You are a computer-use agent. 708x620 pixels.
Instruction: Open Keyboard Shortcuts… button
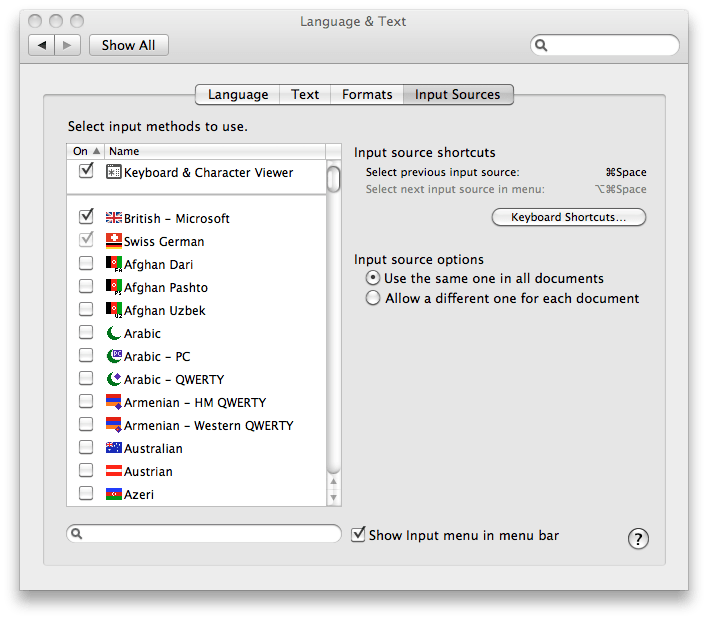point(568,217)
